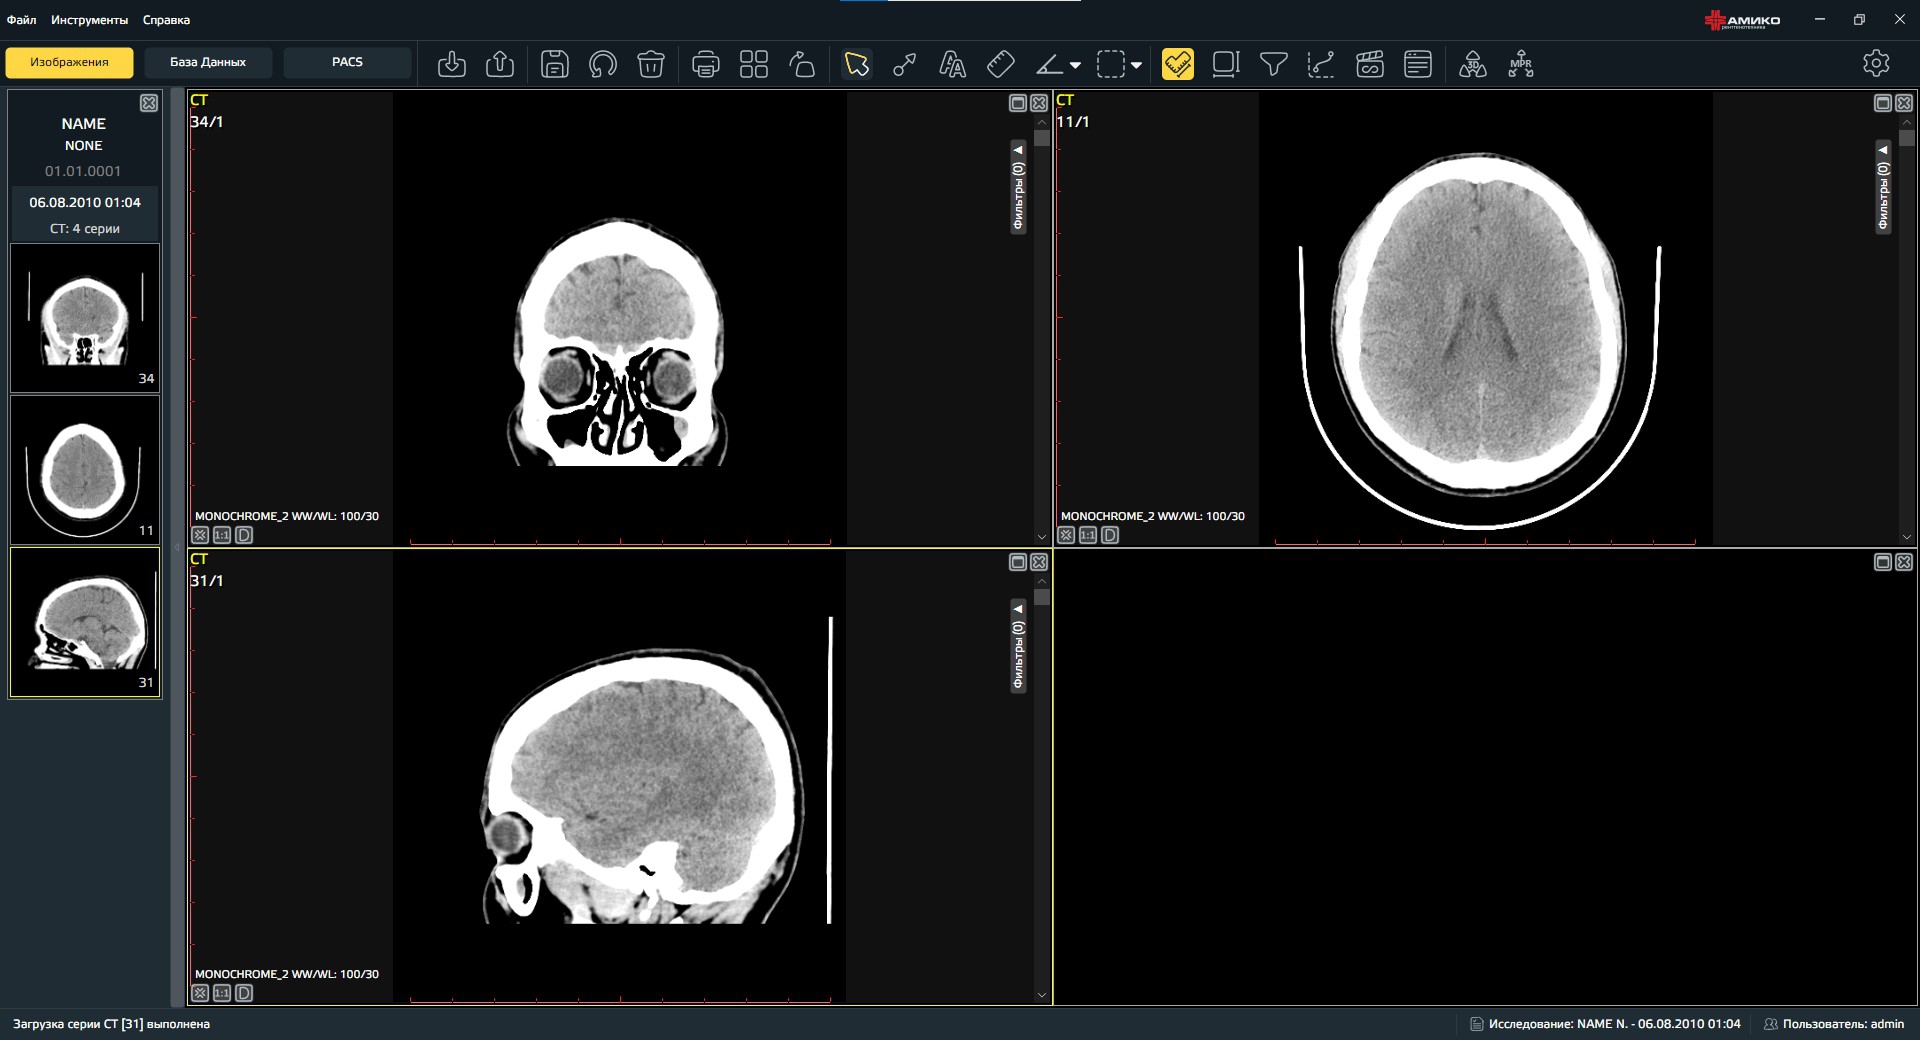Viewport: 1920px width, 1040px height.
Task: Open the Инструменты menu
Action: [x=90, y=20]
